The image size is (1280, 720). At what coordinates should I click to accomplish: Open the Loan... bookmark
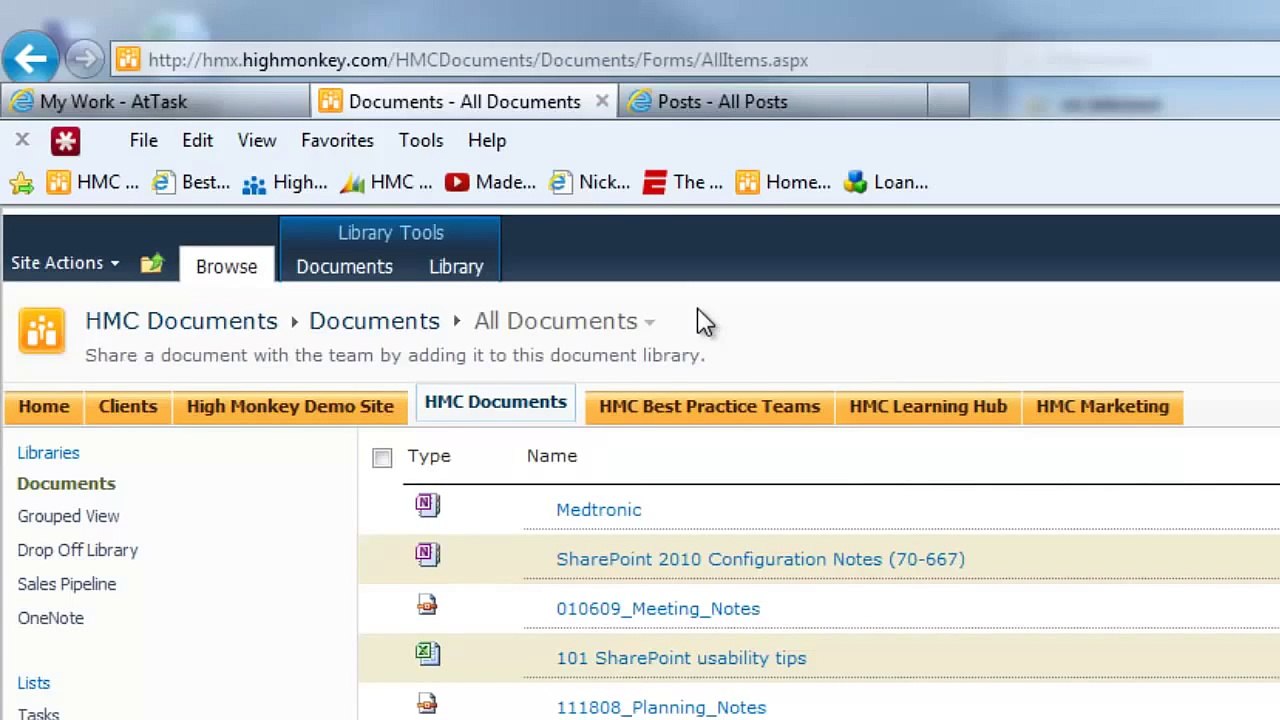point(886,183)
